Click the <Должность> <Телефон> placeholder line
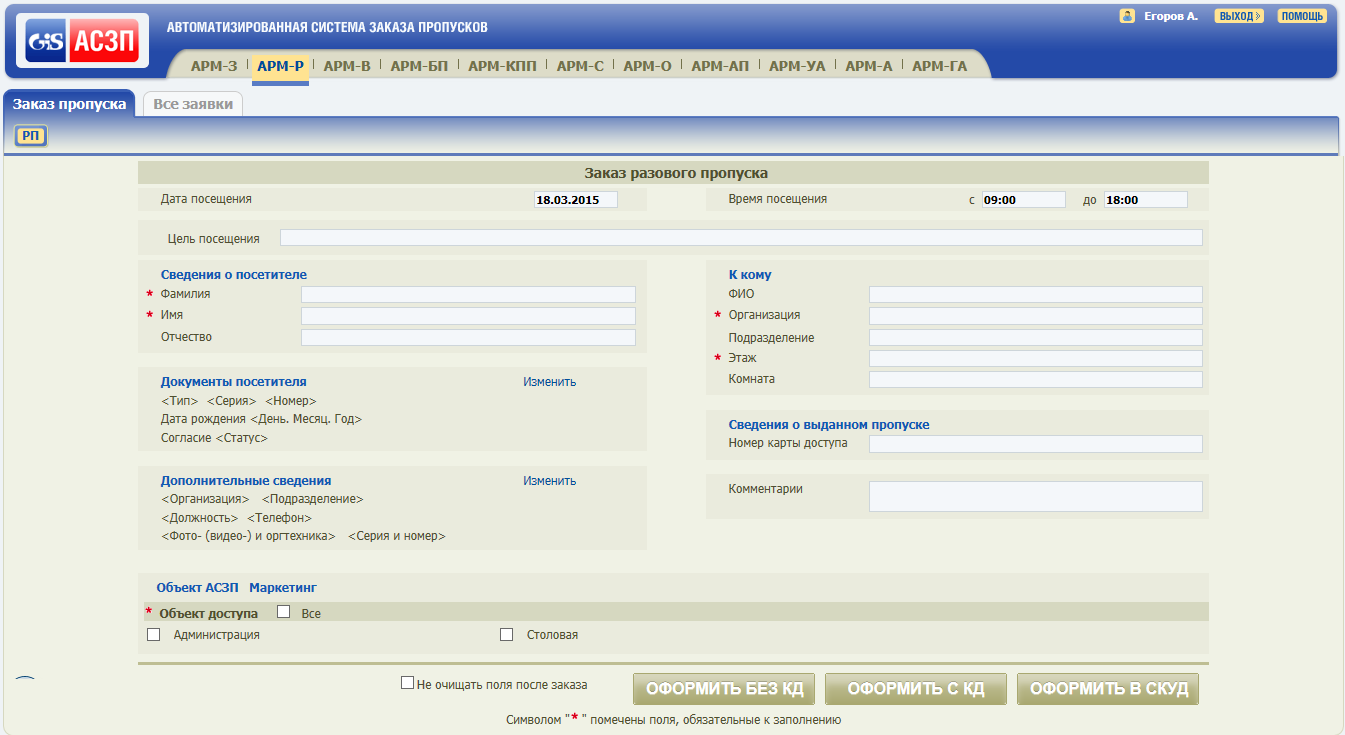This screenshot has width=1345, height=735. point(236,518)
